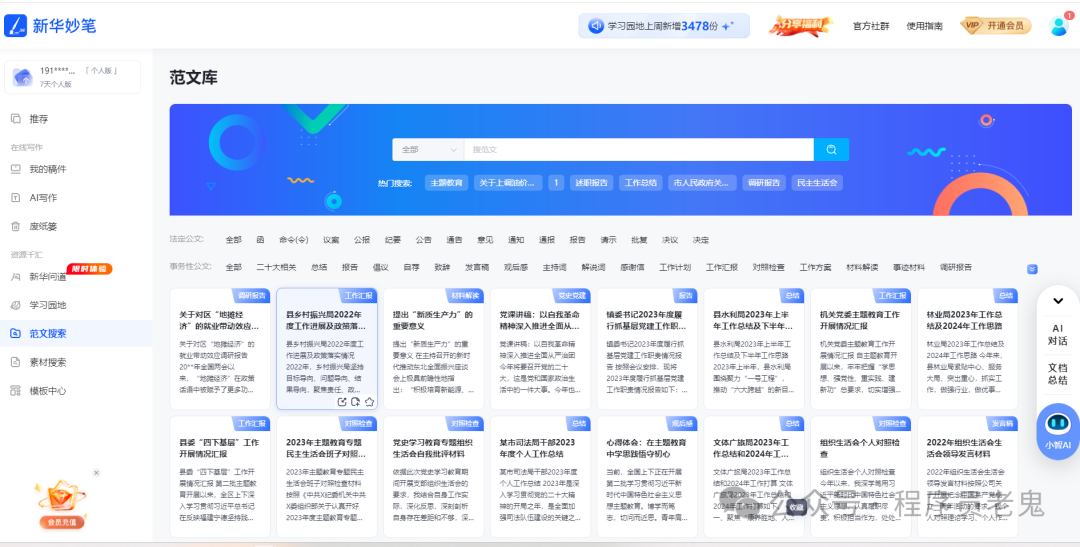The image size is (1080, 547).
Task: Open card 县水利局2023年上半年工作总结
Action: [x=754, y=349]
